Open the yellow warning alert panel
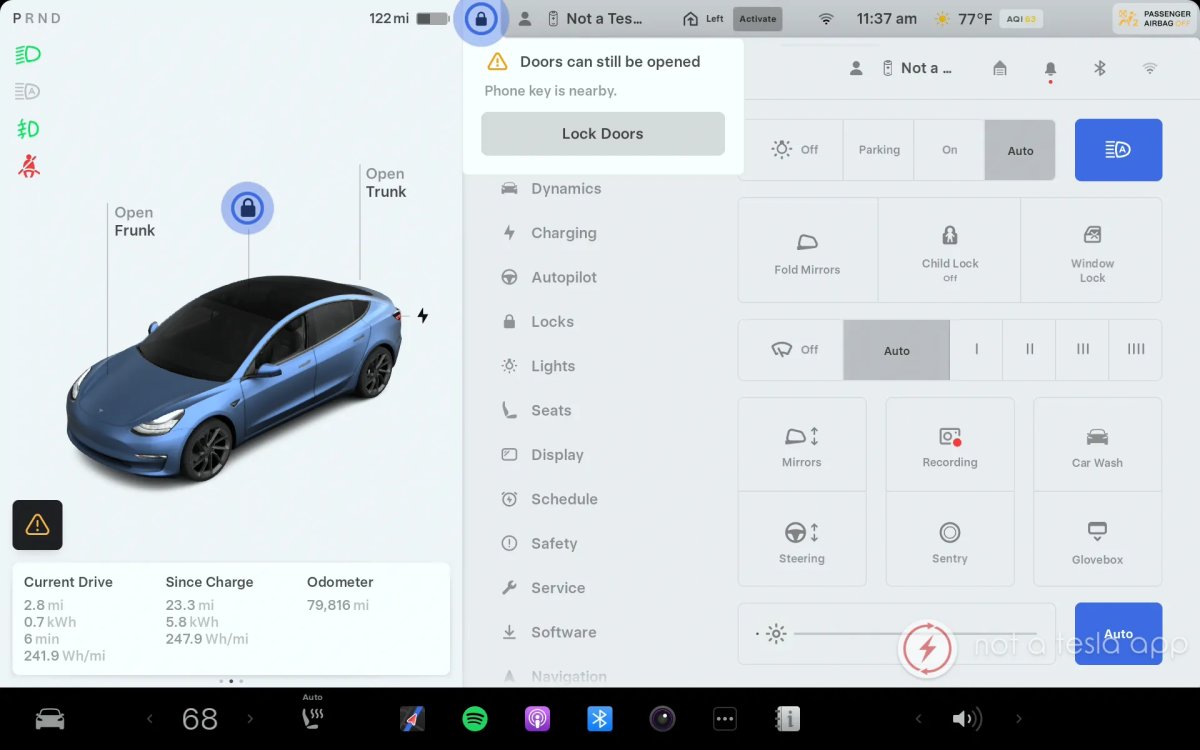This screenshot has height=750, width=1200. [37, 525]
